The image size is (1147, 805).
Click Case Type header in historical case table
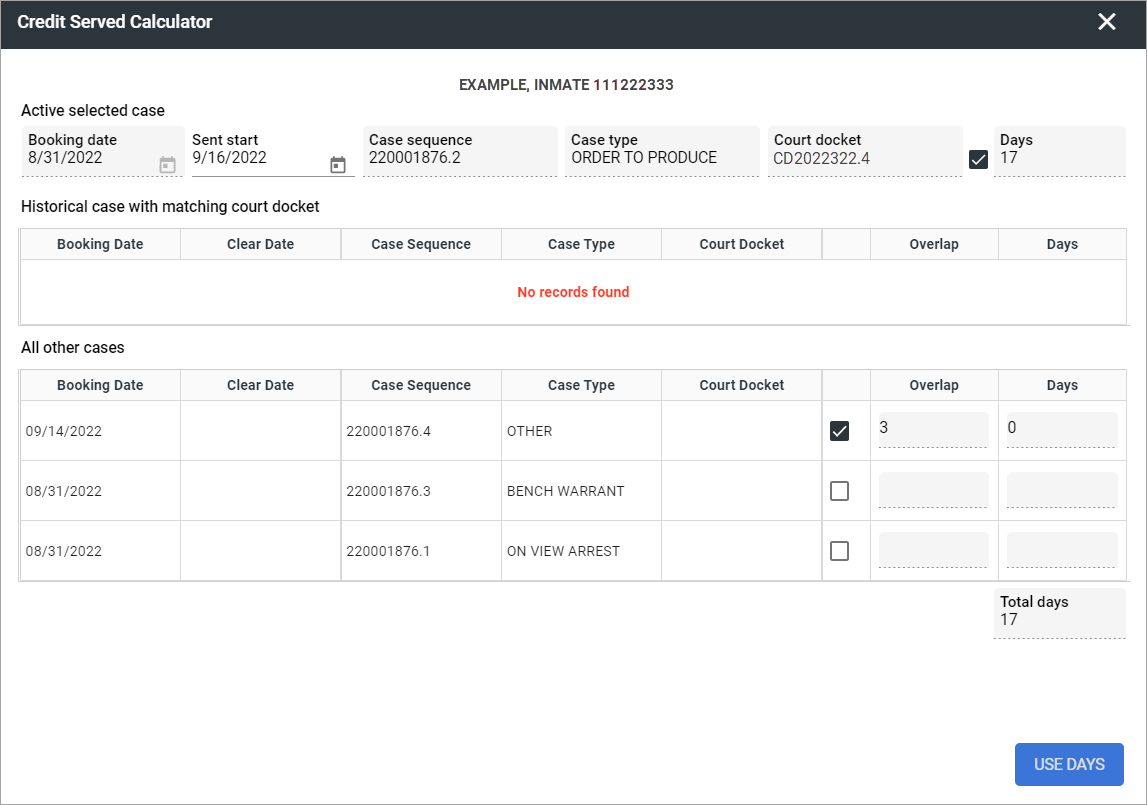coord(582,244)
